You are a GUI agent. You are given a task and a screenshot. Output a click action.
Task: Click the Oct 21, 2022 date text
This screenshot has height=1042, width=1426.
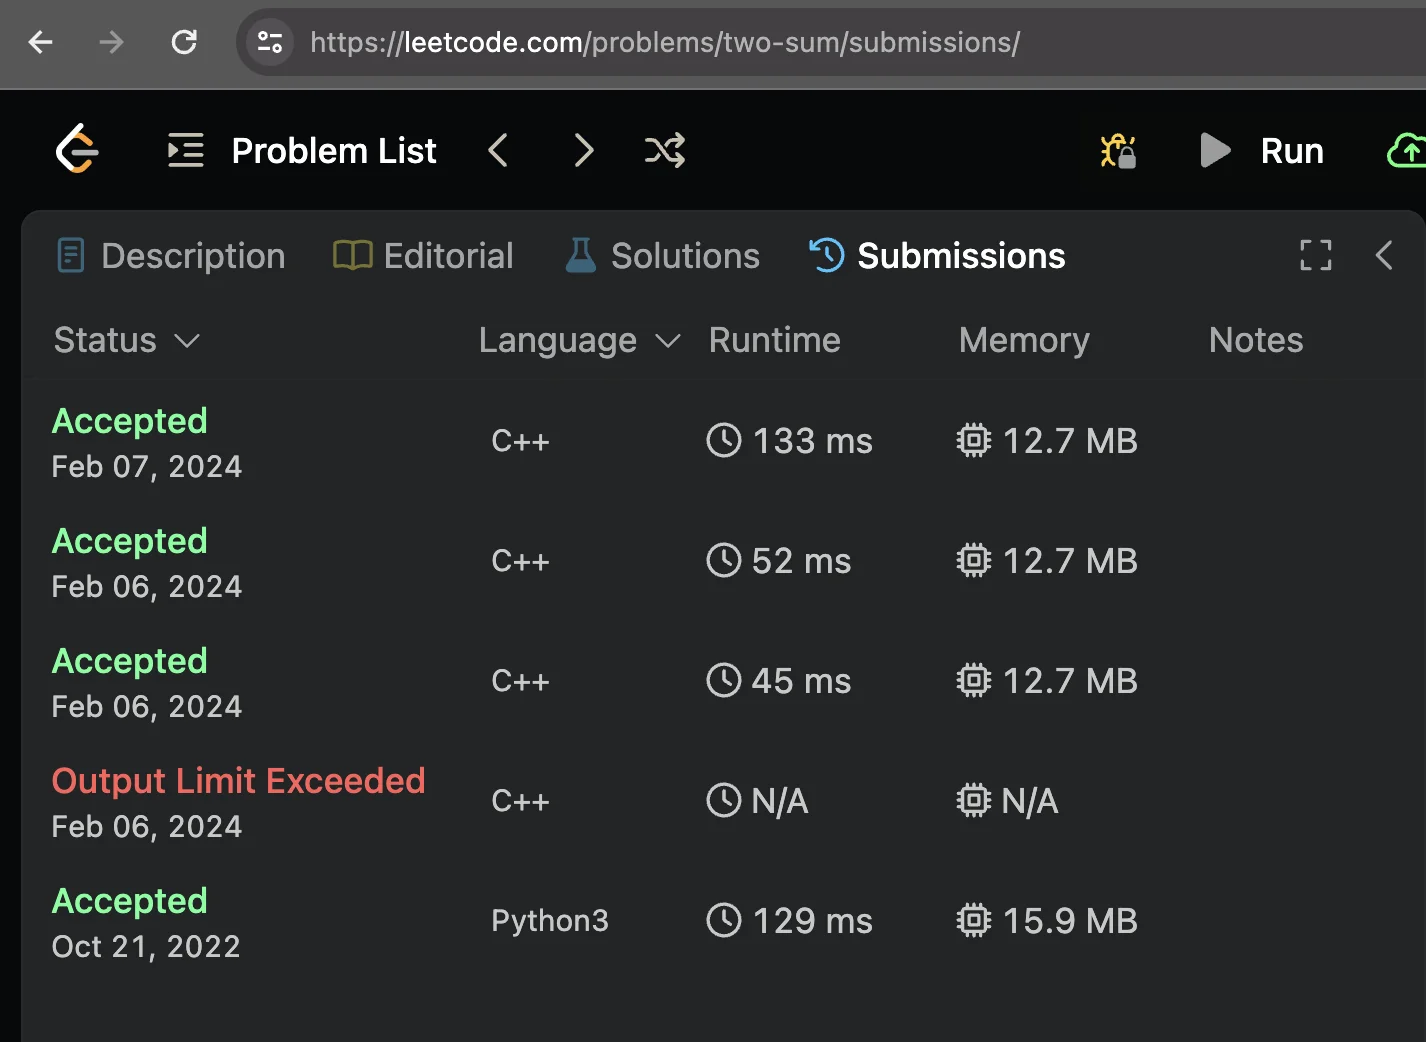146,947
